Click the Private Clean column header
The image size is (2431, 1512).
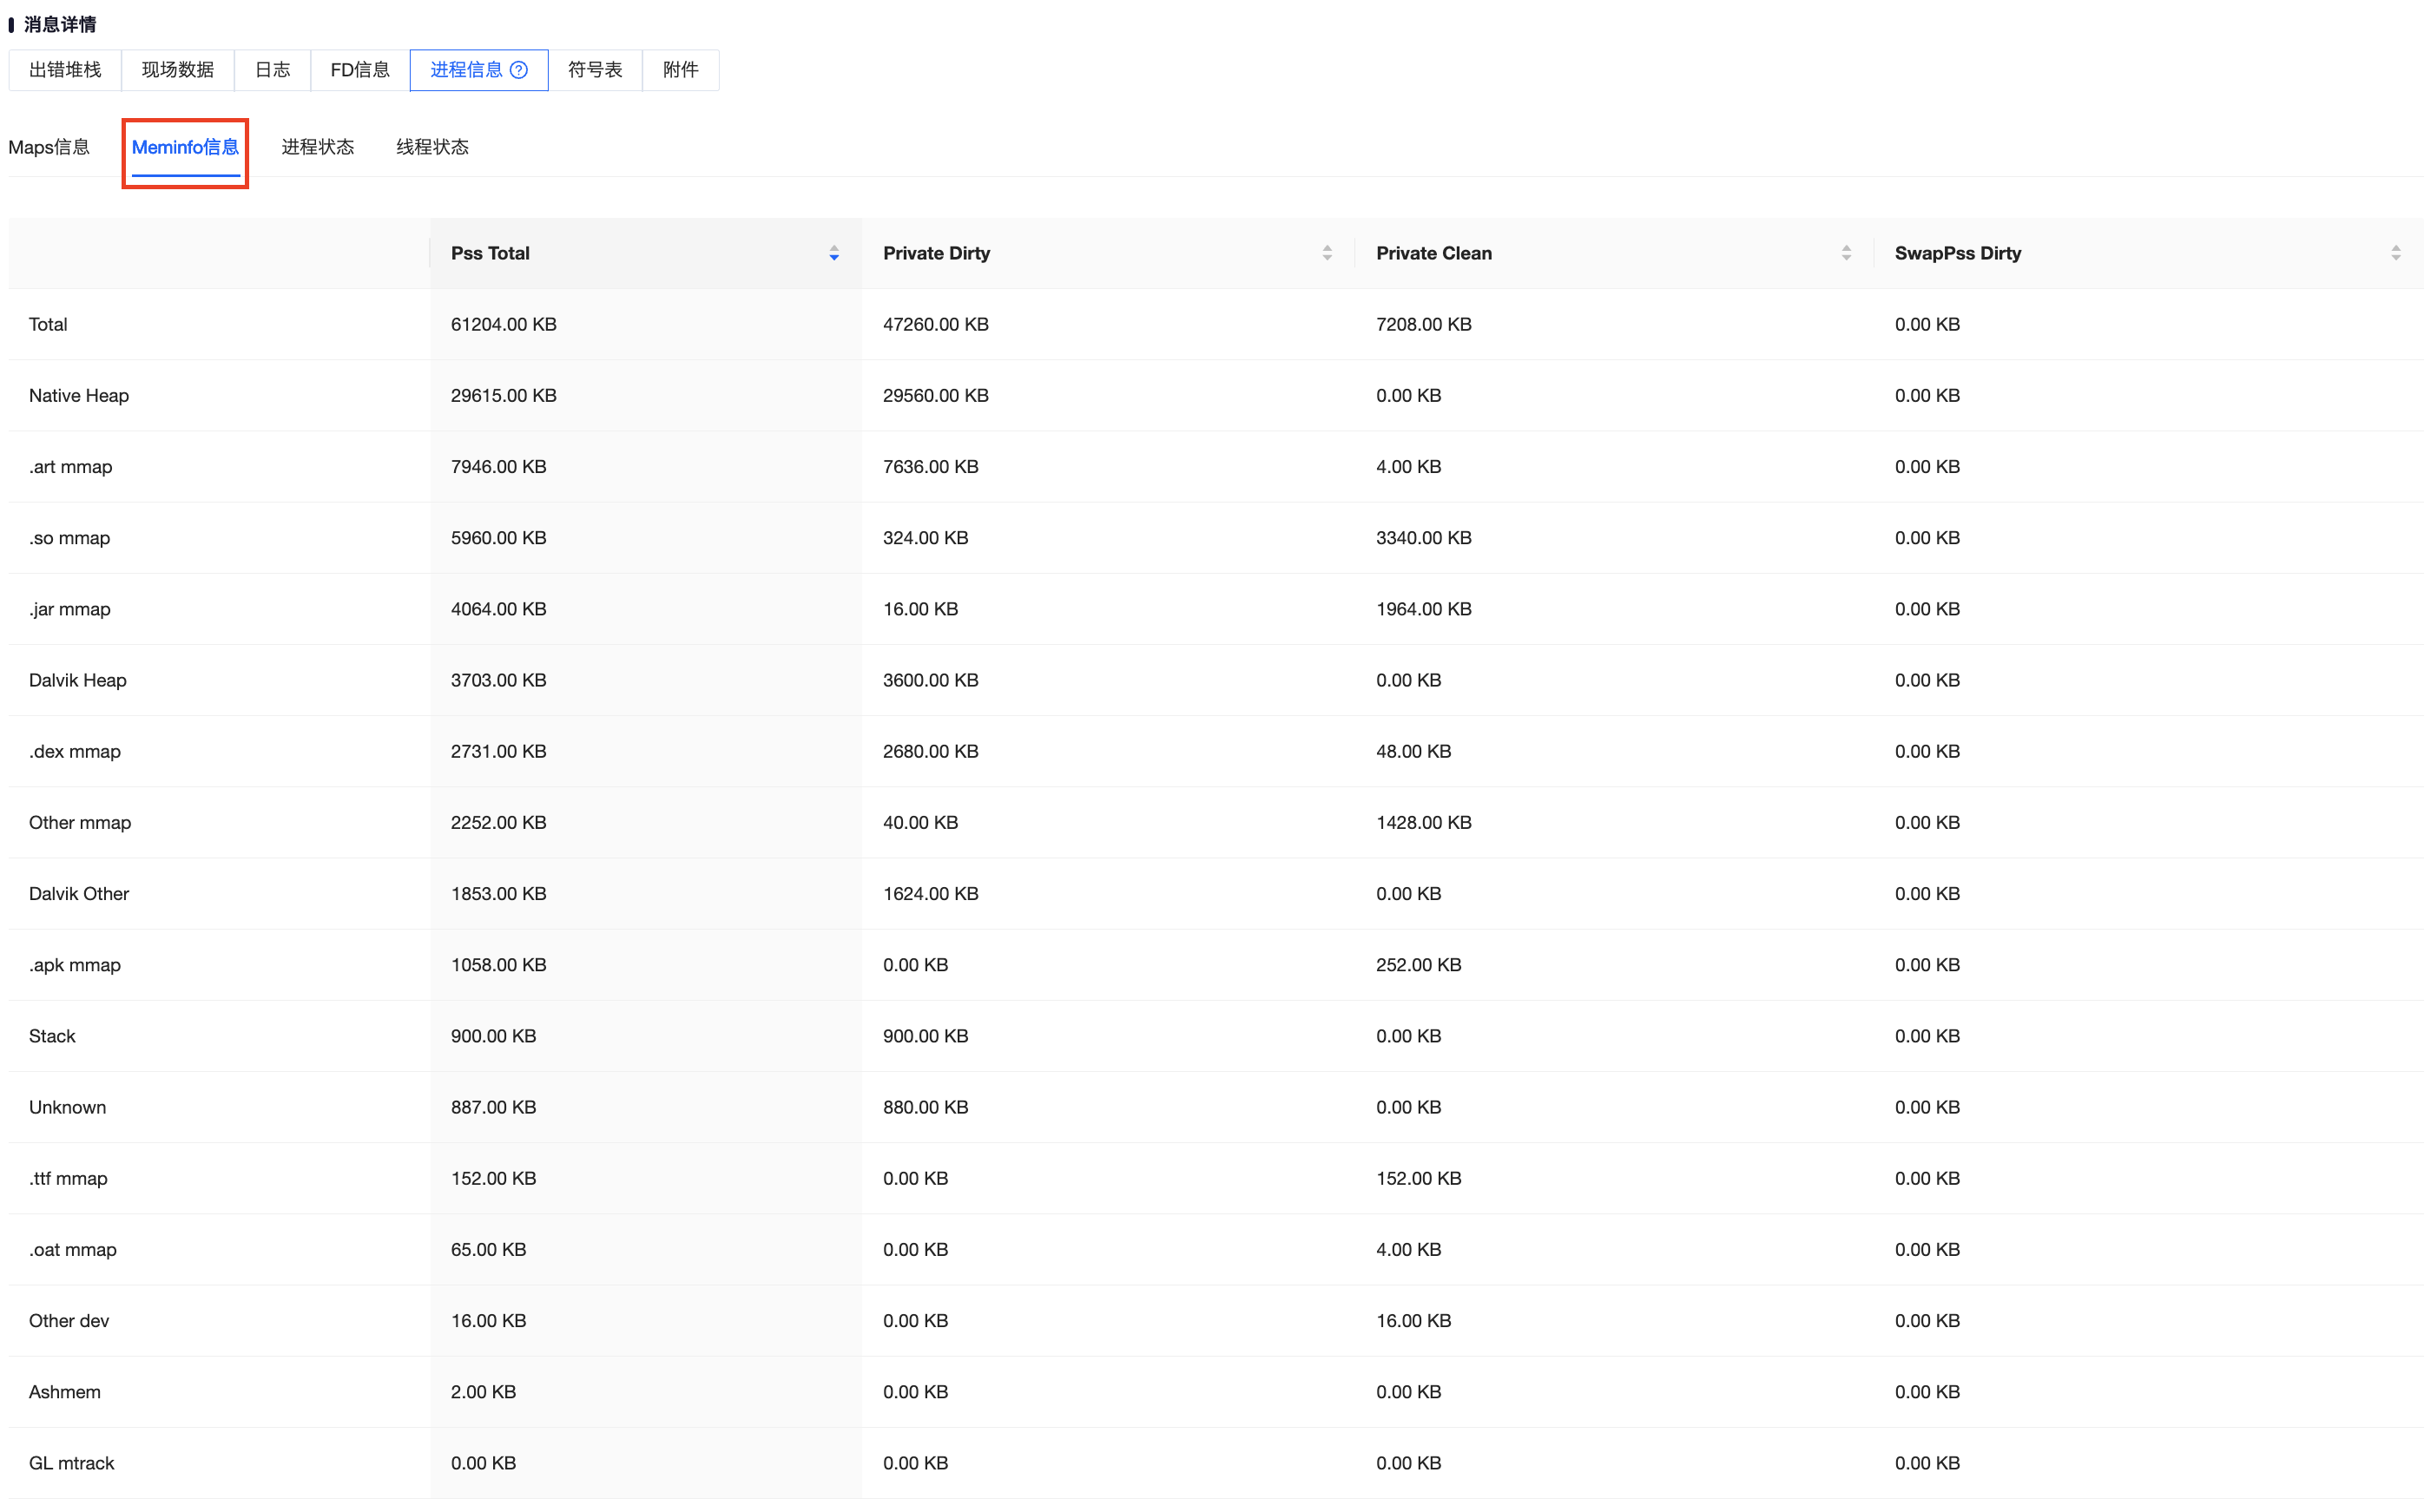(1614, 254)
